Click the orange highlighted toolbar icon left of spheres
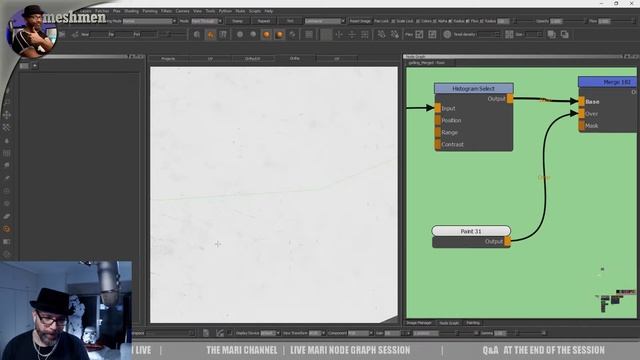Image resolution: width=640 pixels, height=360 pixels. click(x=211, y=35)
